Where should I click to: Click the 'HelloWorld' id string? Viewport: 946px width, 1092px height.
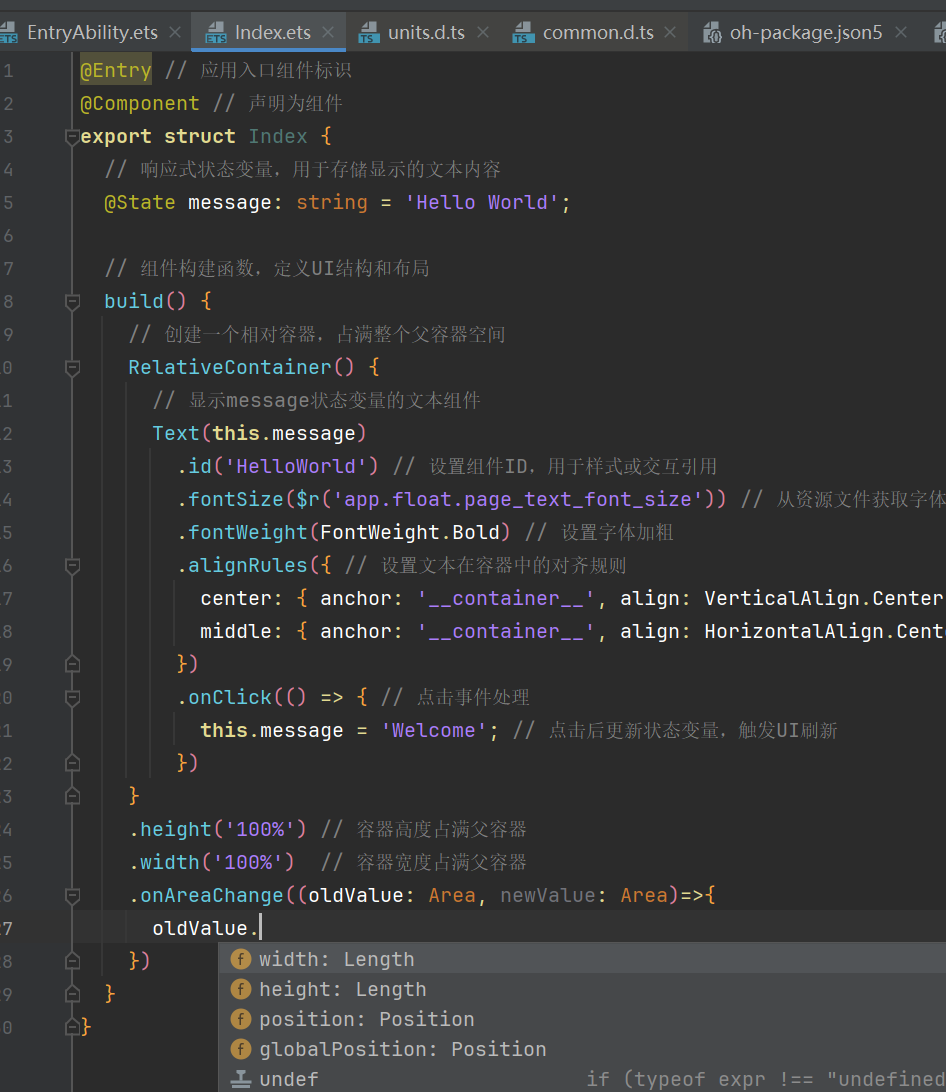tap(296, 466)
